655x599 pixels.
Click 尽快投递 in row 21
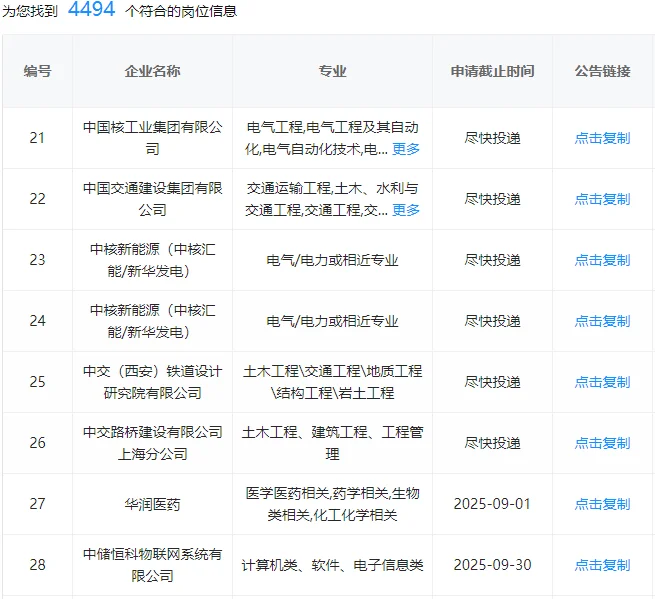pos(493,138)
